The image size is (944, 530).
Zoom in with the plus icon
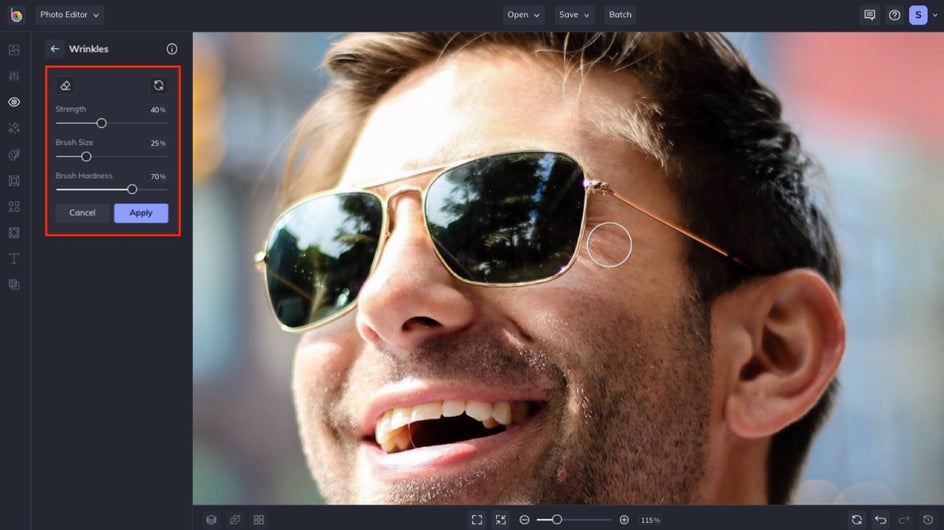click(x=624, y=520)
